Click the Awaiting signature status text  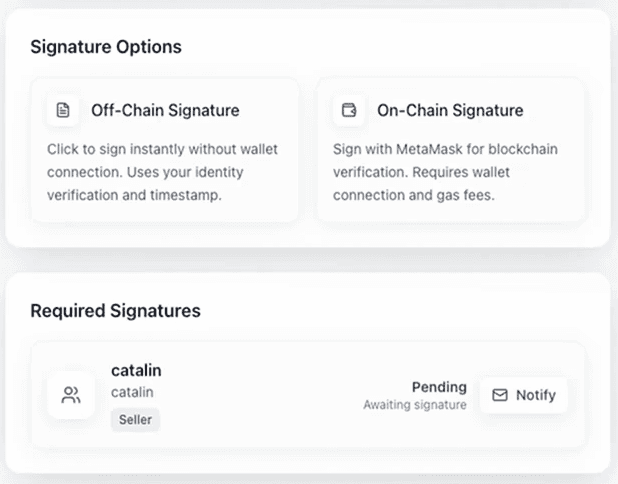click(415, 405)
